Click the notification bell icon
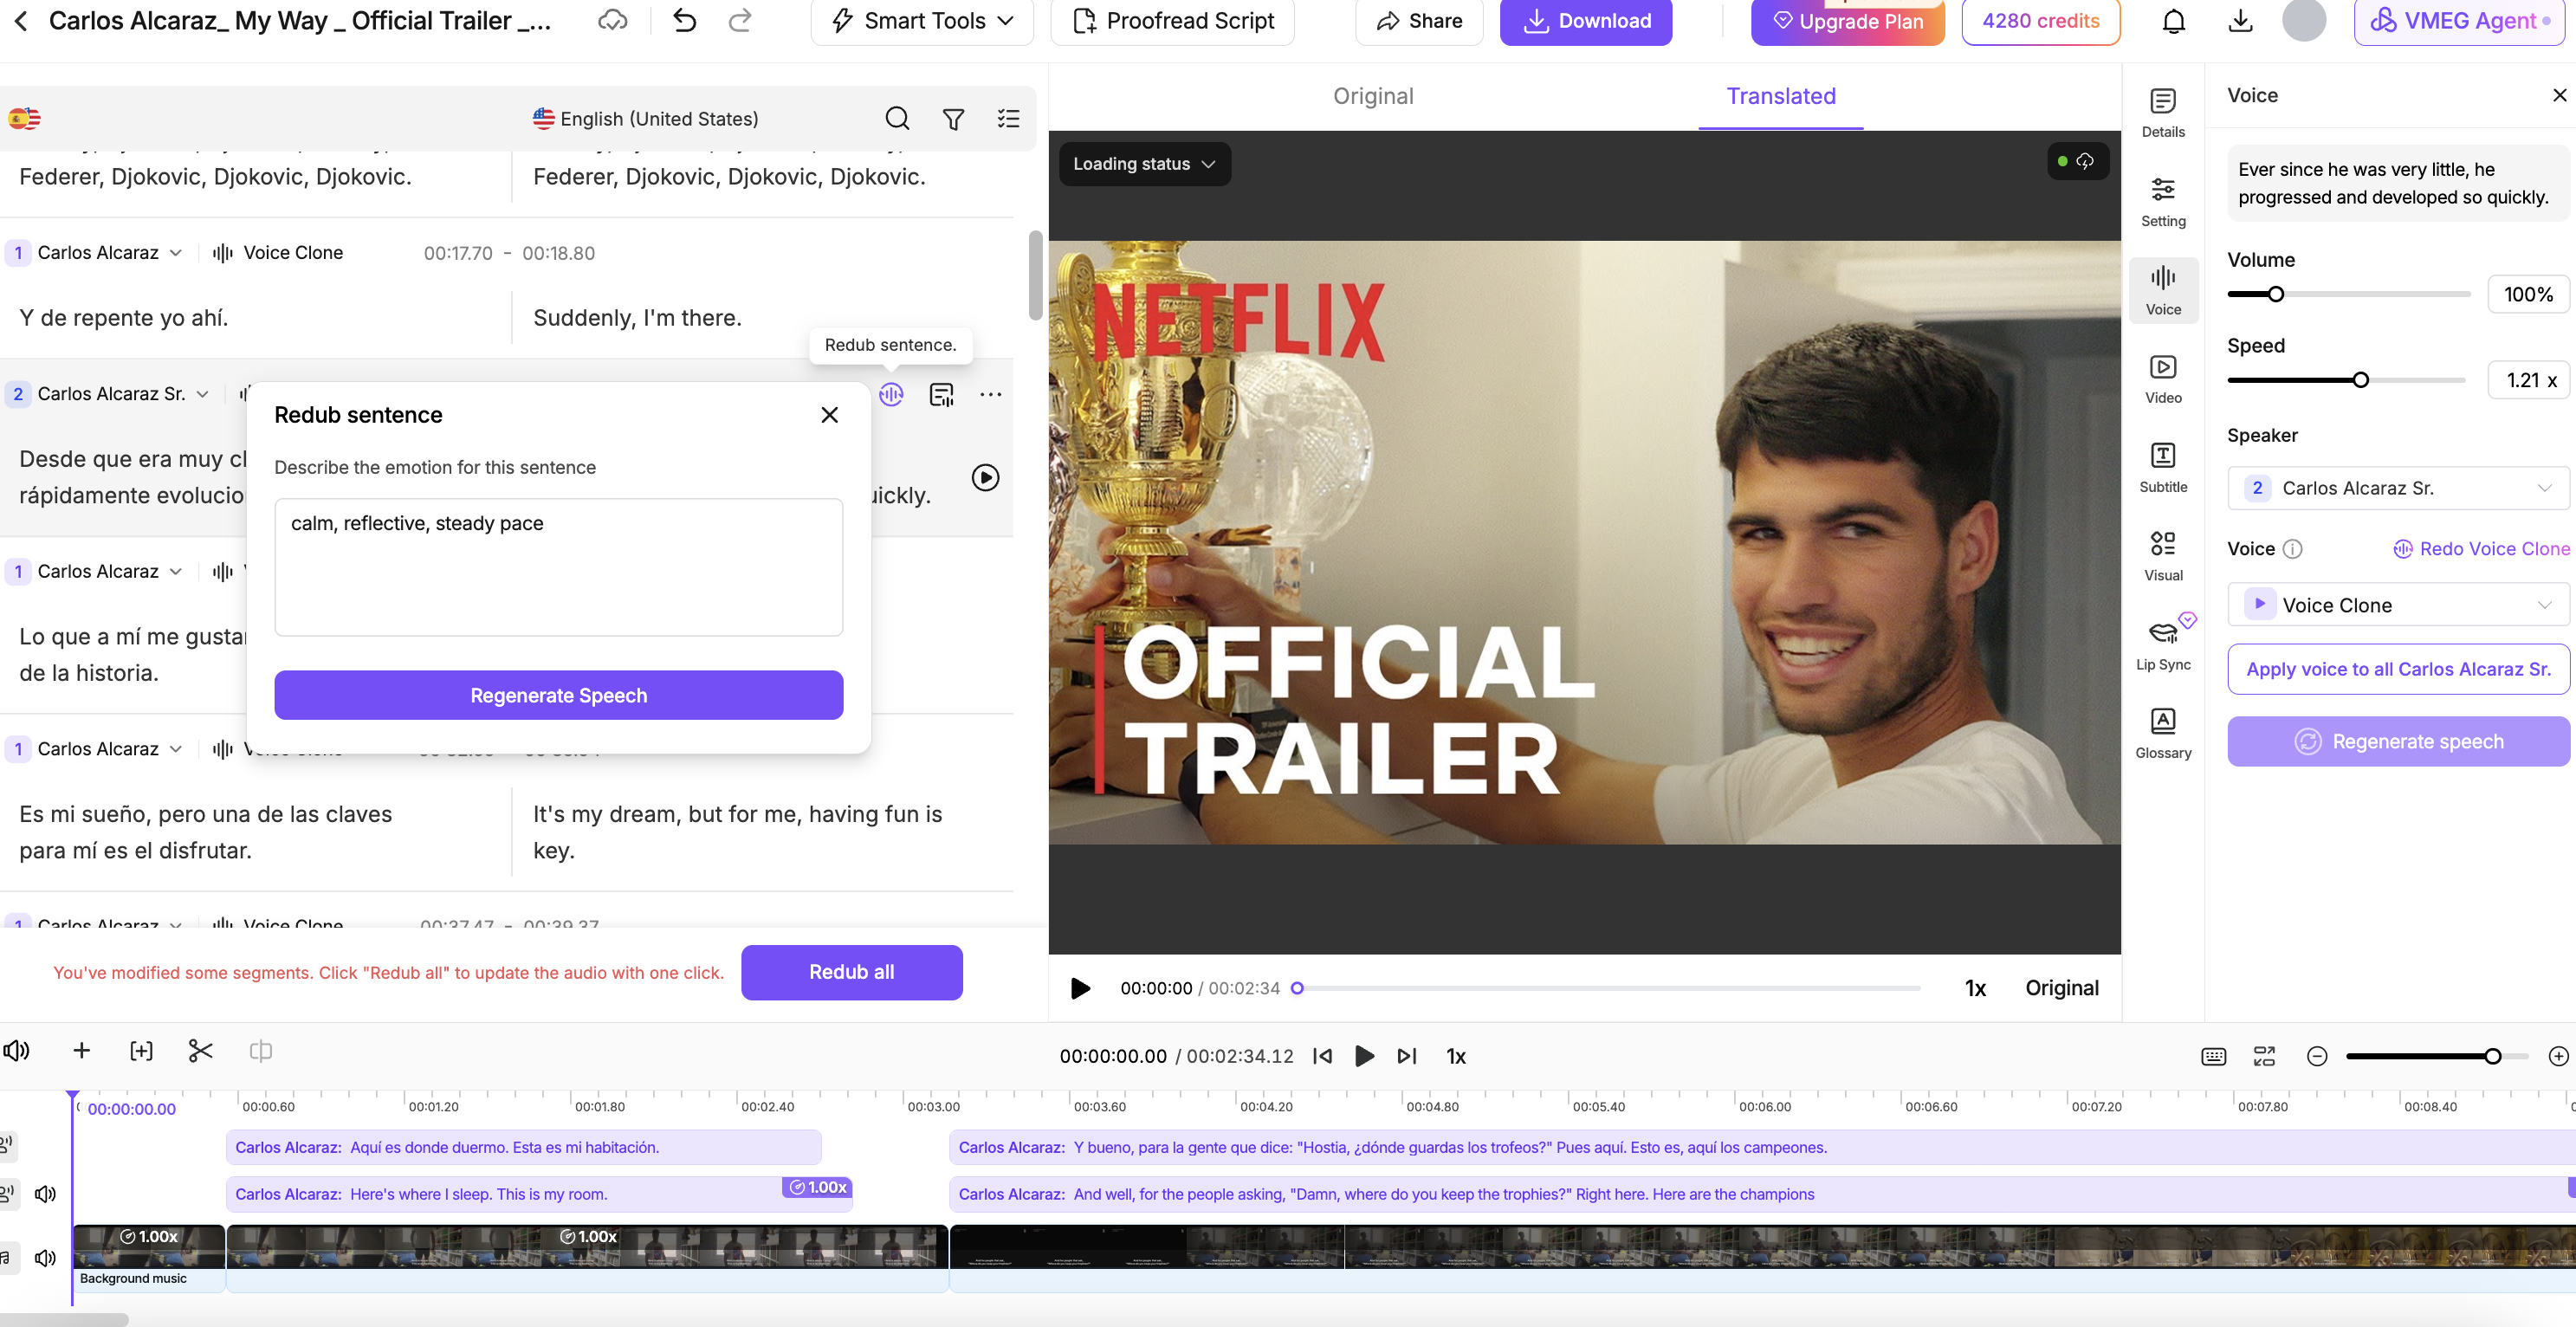2576x1327 pixels. pos(2173,20)
